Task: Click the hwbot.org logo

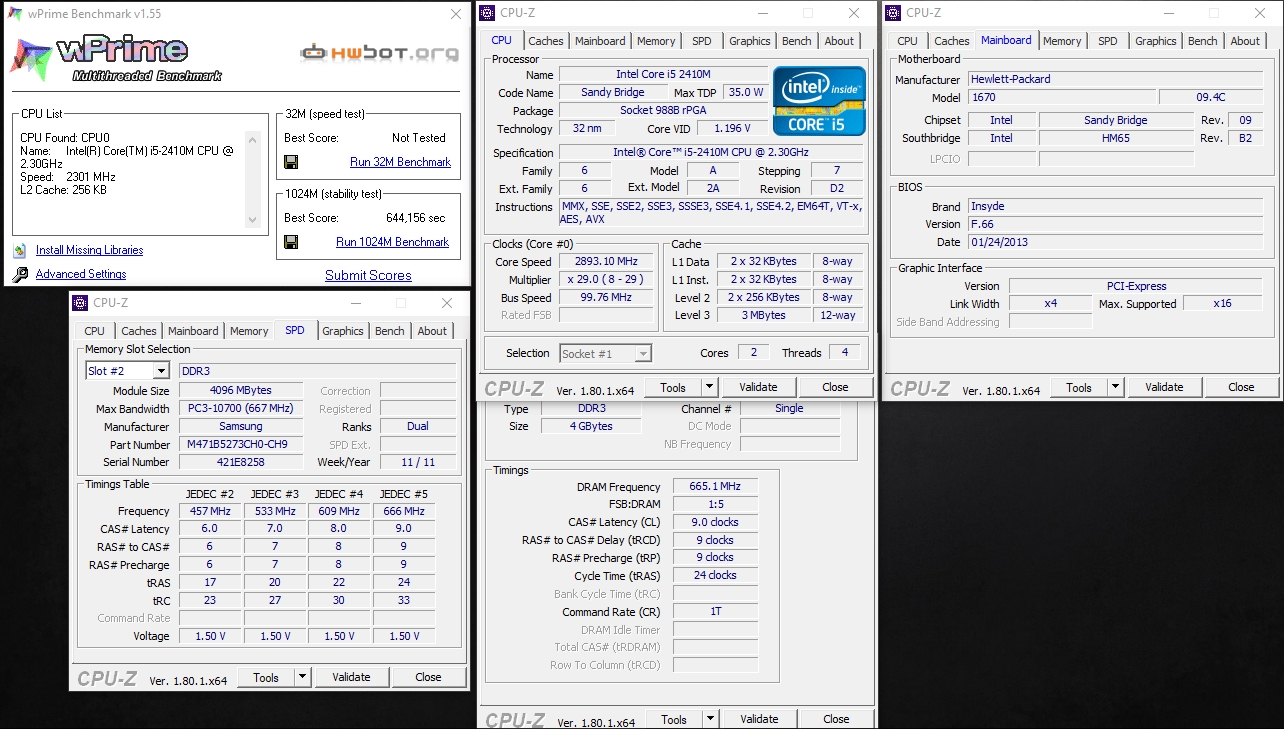Action: [380, 53]
